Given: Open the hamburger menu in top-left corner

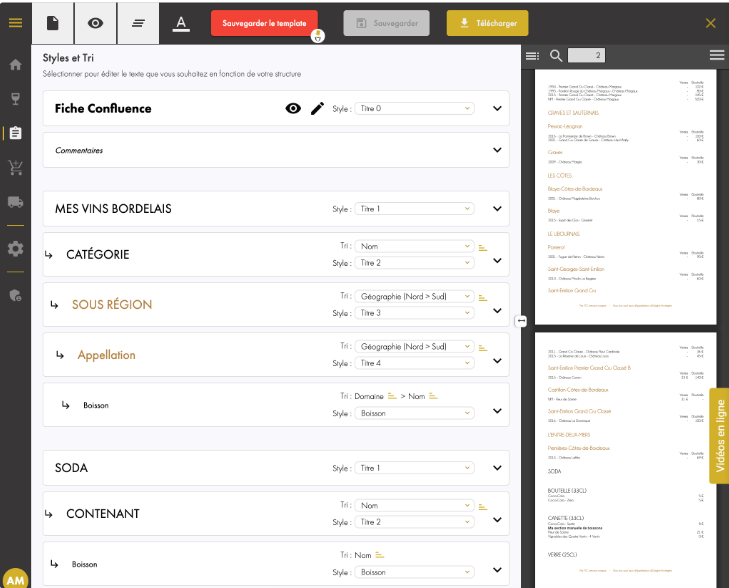Looking at the screenshot, I should coord(15,22).
